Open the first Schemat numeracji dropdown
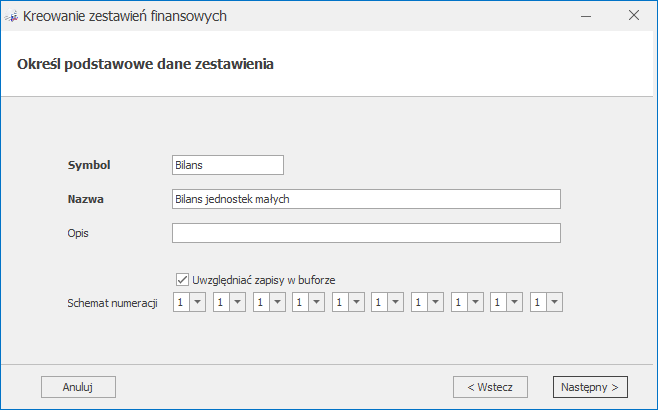The image size is (658, 410). 197,302
